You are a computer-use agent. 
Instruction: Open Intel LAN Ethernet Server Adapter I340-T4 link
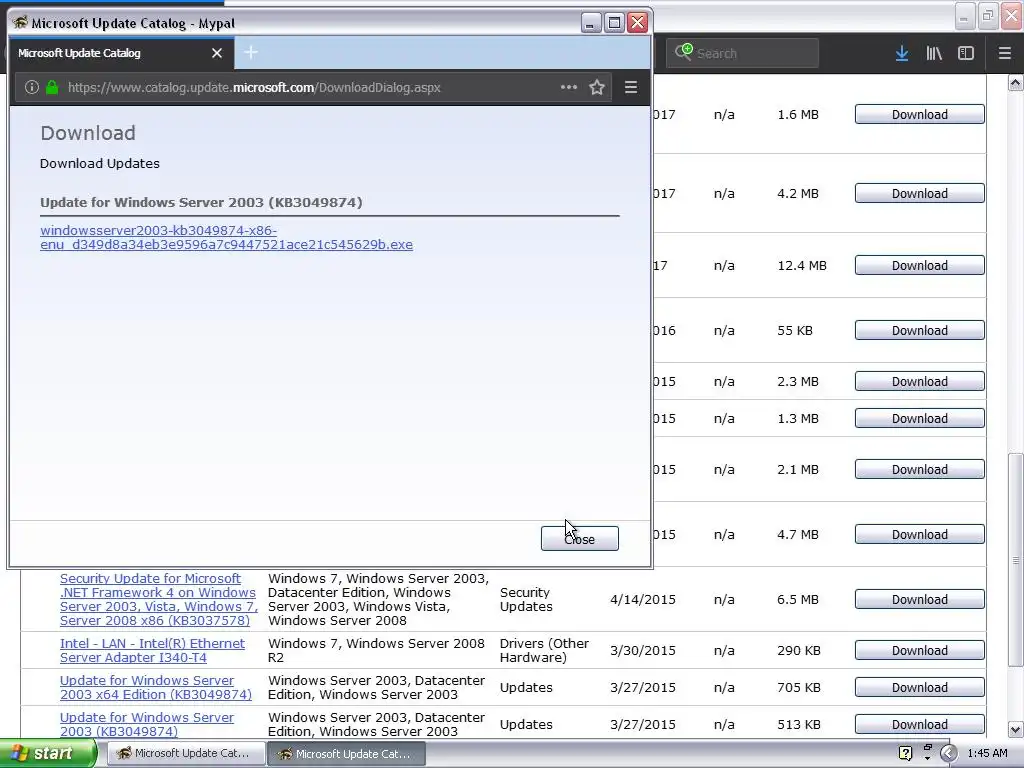click(x=152, y=650)
